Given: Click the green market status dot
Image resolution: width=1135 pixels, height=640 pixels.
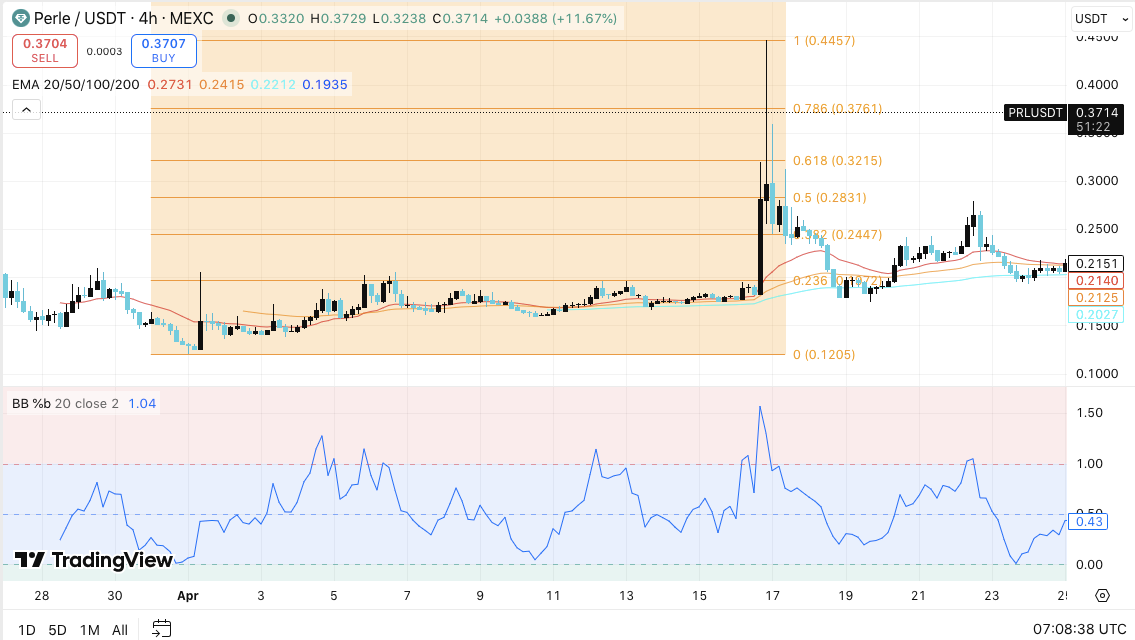Looking at the screenshot, I should (230, 18).
